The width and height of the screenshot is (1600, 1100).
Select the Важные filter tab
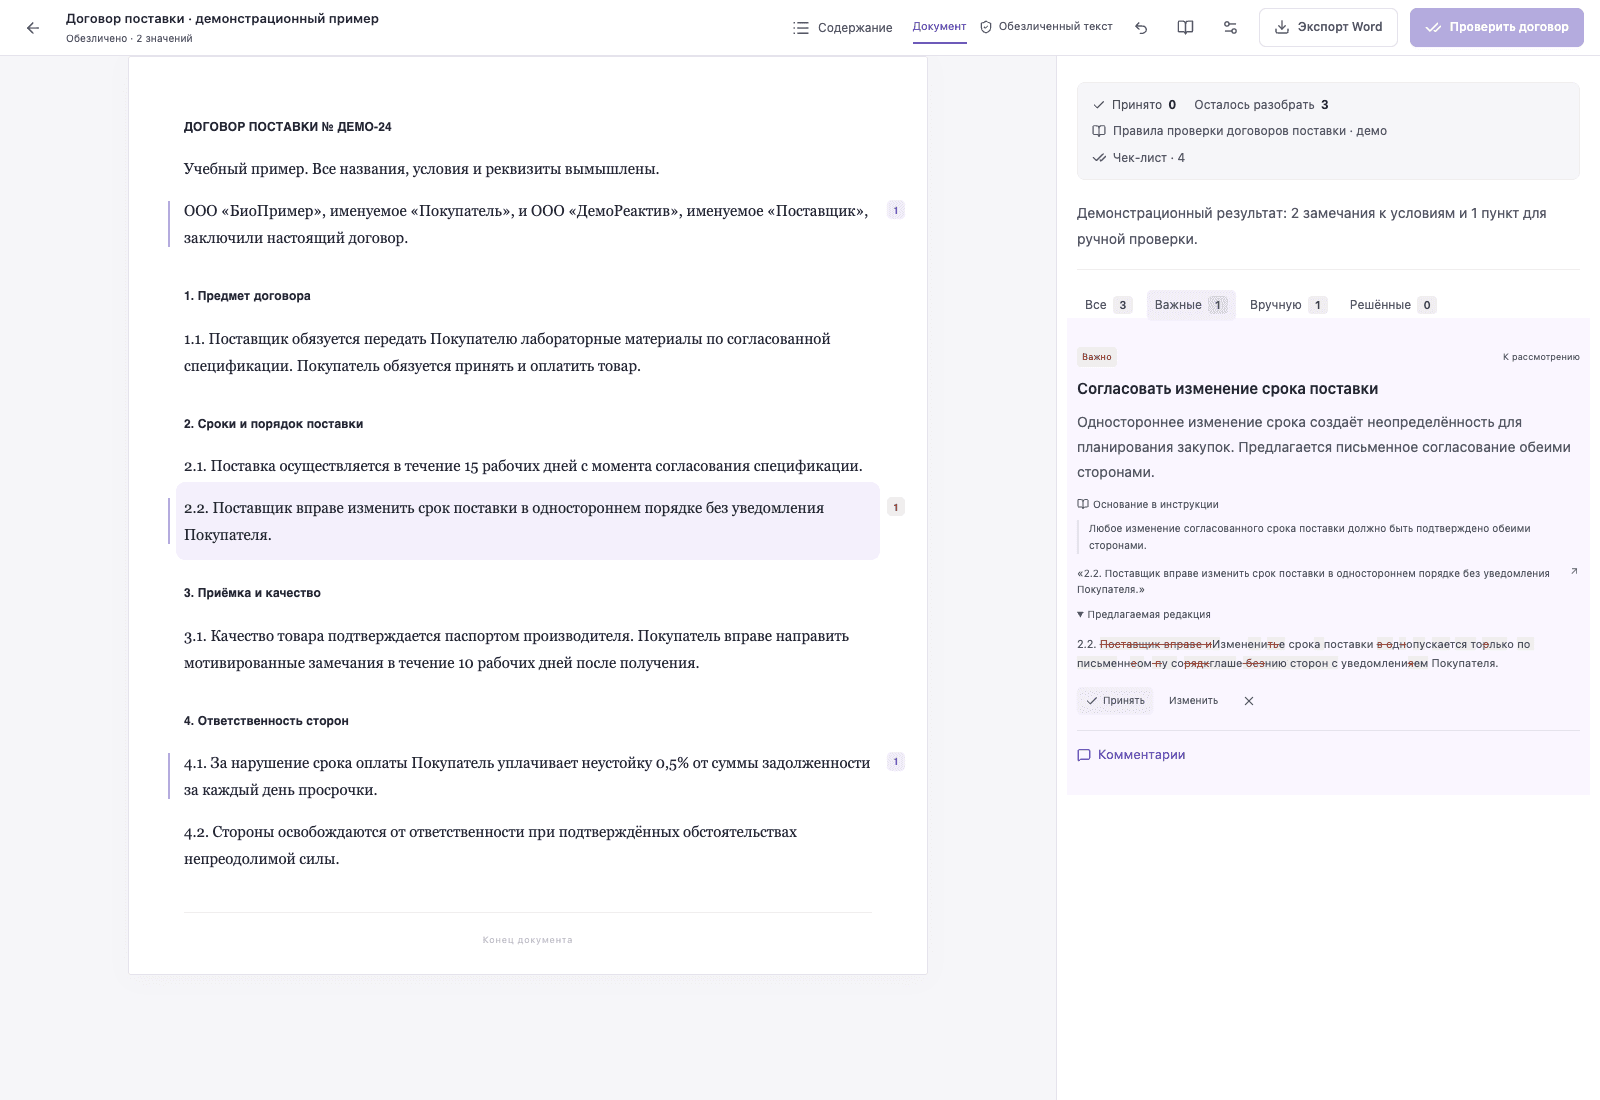1191,305
